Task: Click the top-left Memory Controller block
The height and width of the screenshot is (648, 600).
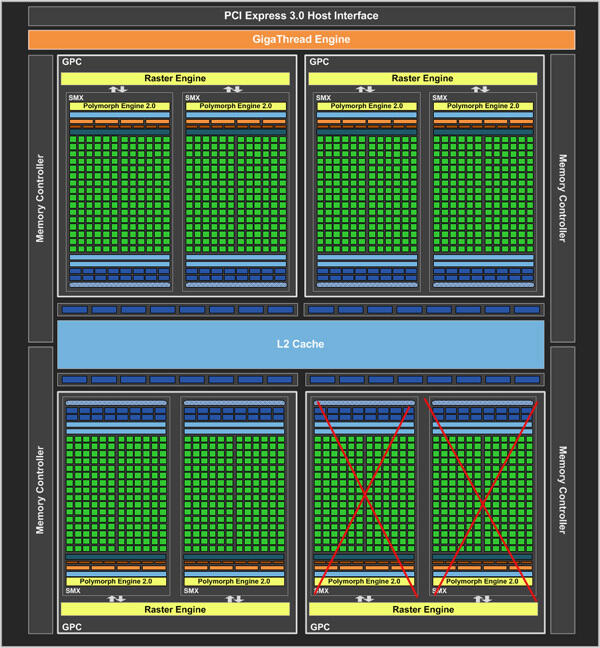Action: point(40,198)
